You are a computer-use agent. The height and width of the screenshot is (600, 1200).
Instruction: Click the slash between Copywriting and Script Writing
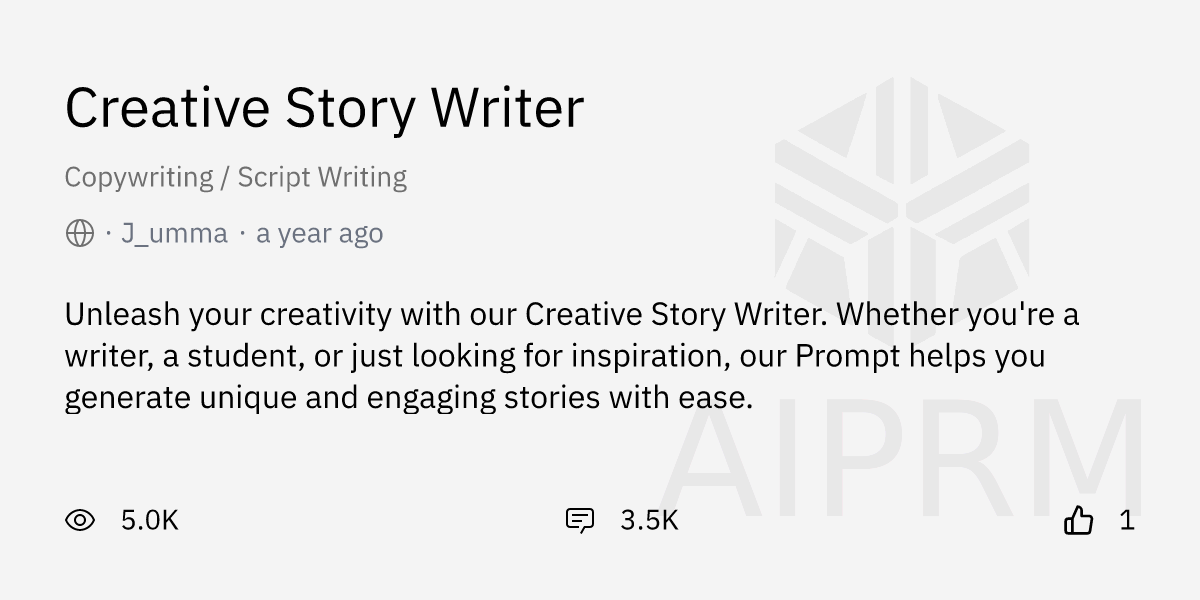(x=226, y=178)
